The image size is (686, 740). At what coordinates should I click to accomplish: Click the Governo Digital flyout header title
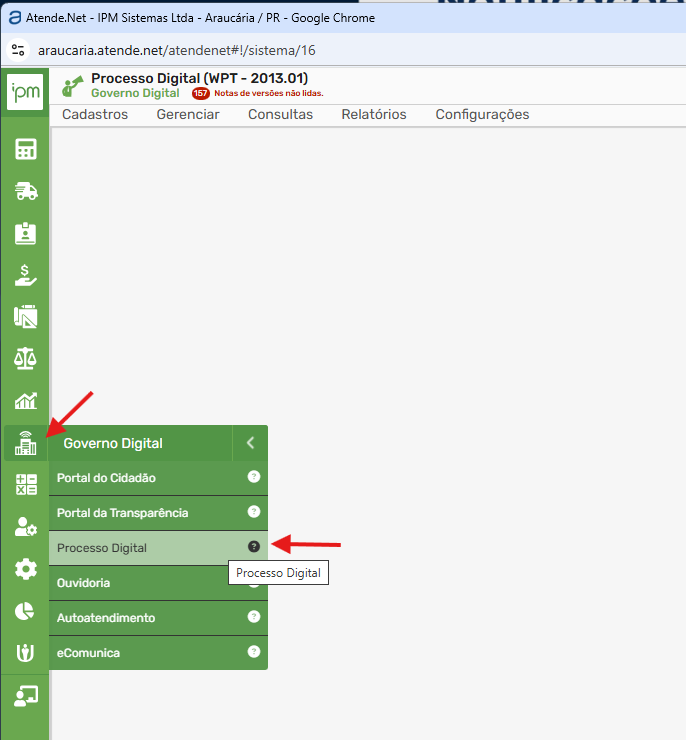pos(113,443)
